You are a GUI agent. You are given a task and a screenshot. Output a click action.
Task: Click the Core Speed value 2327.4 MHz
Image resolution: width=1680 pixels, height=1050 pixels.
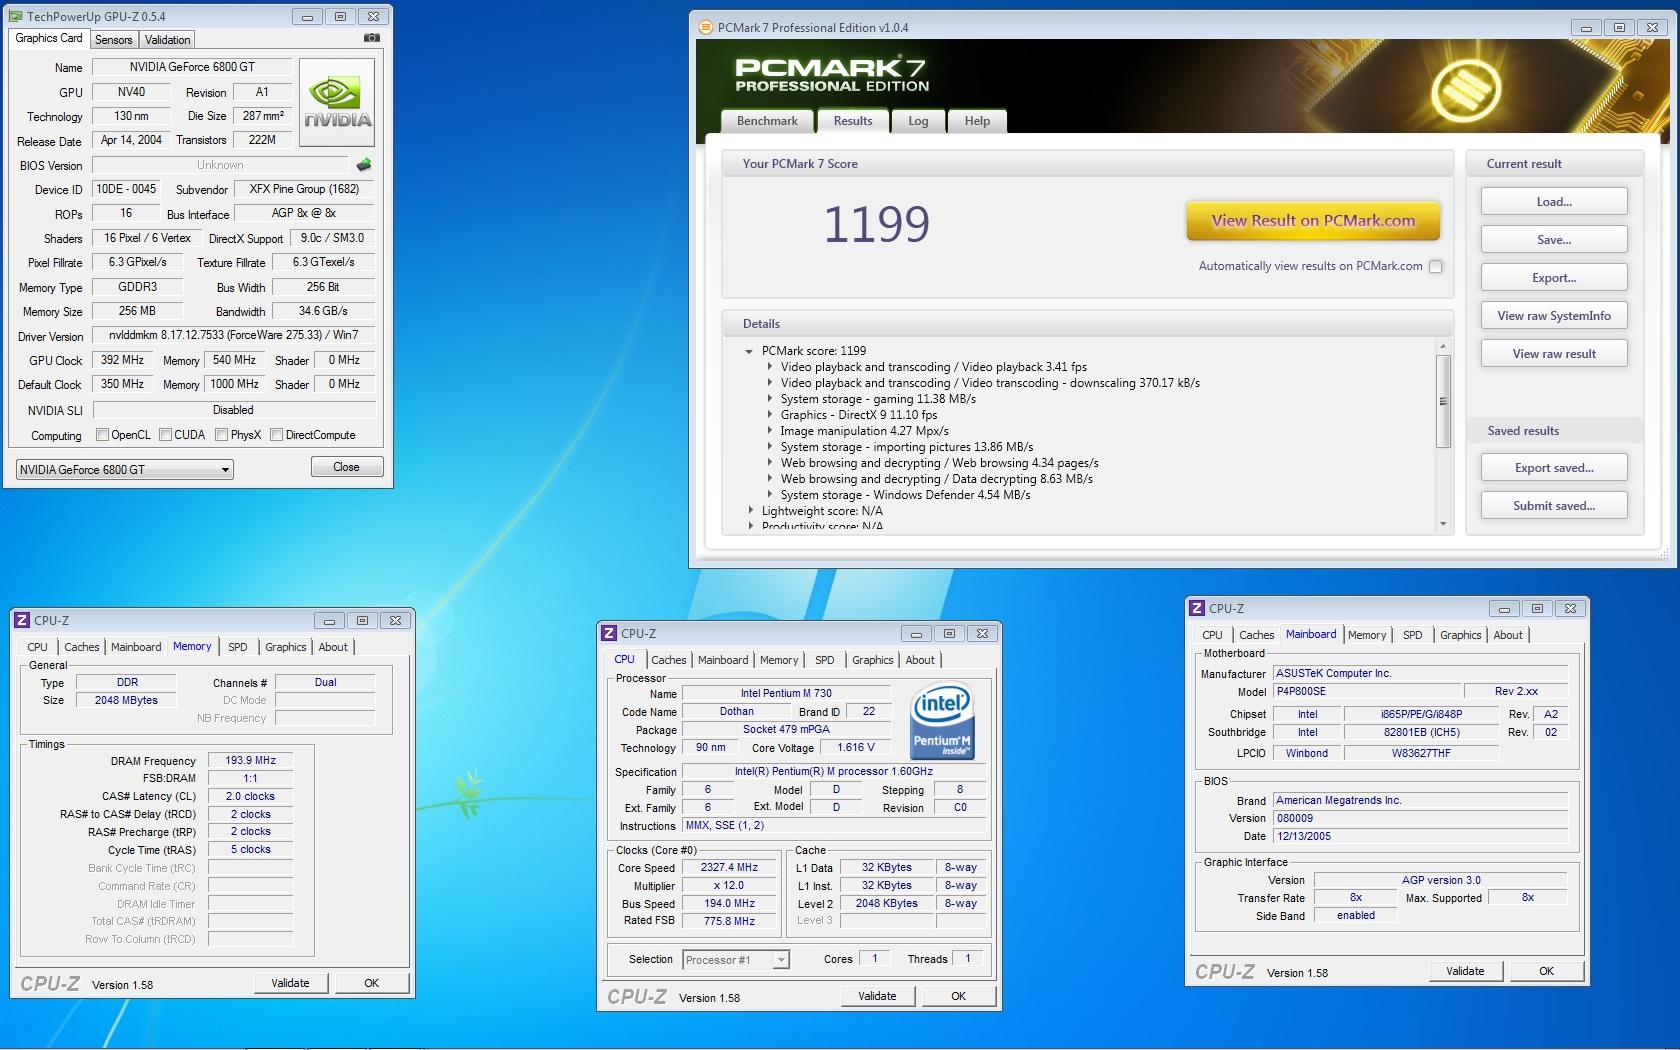point(729,868)
